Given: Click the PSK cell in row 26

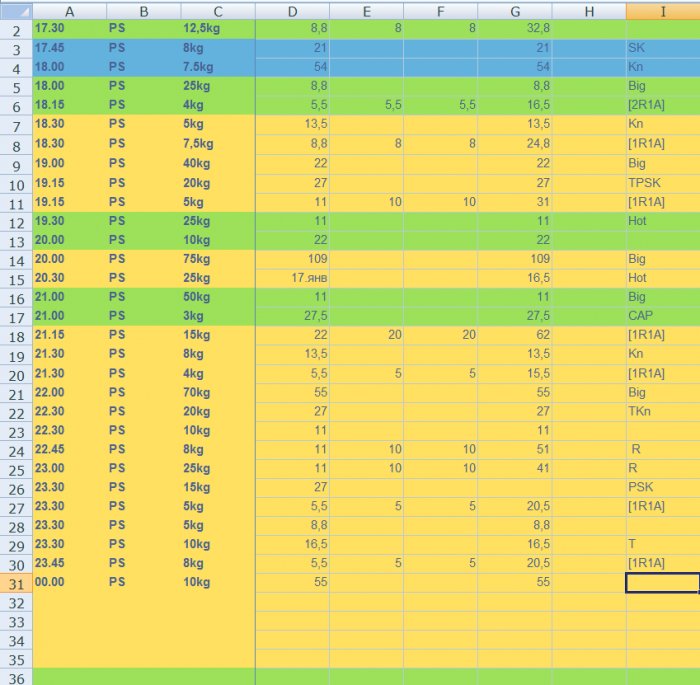Looking at the screenshot, I should click(x=663, y=487).
